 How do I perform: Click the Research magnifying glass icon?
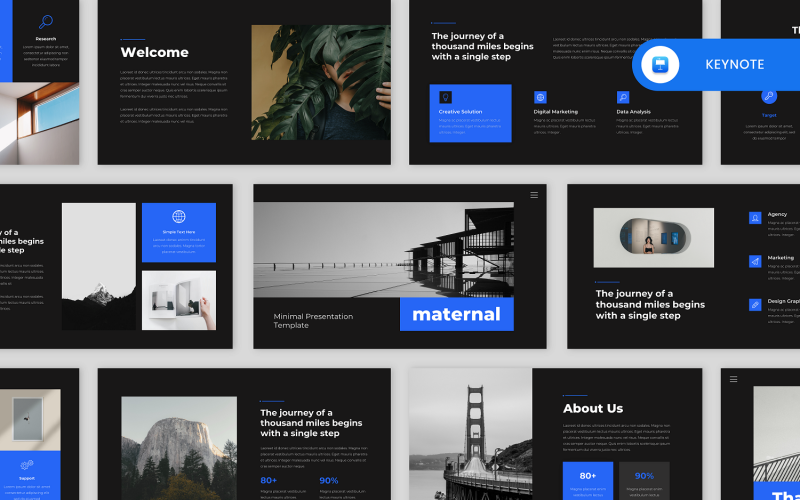(x=46, y=21)
